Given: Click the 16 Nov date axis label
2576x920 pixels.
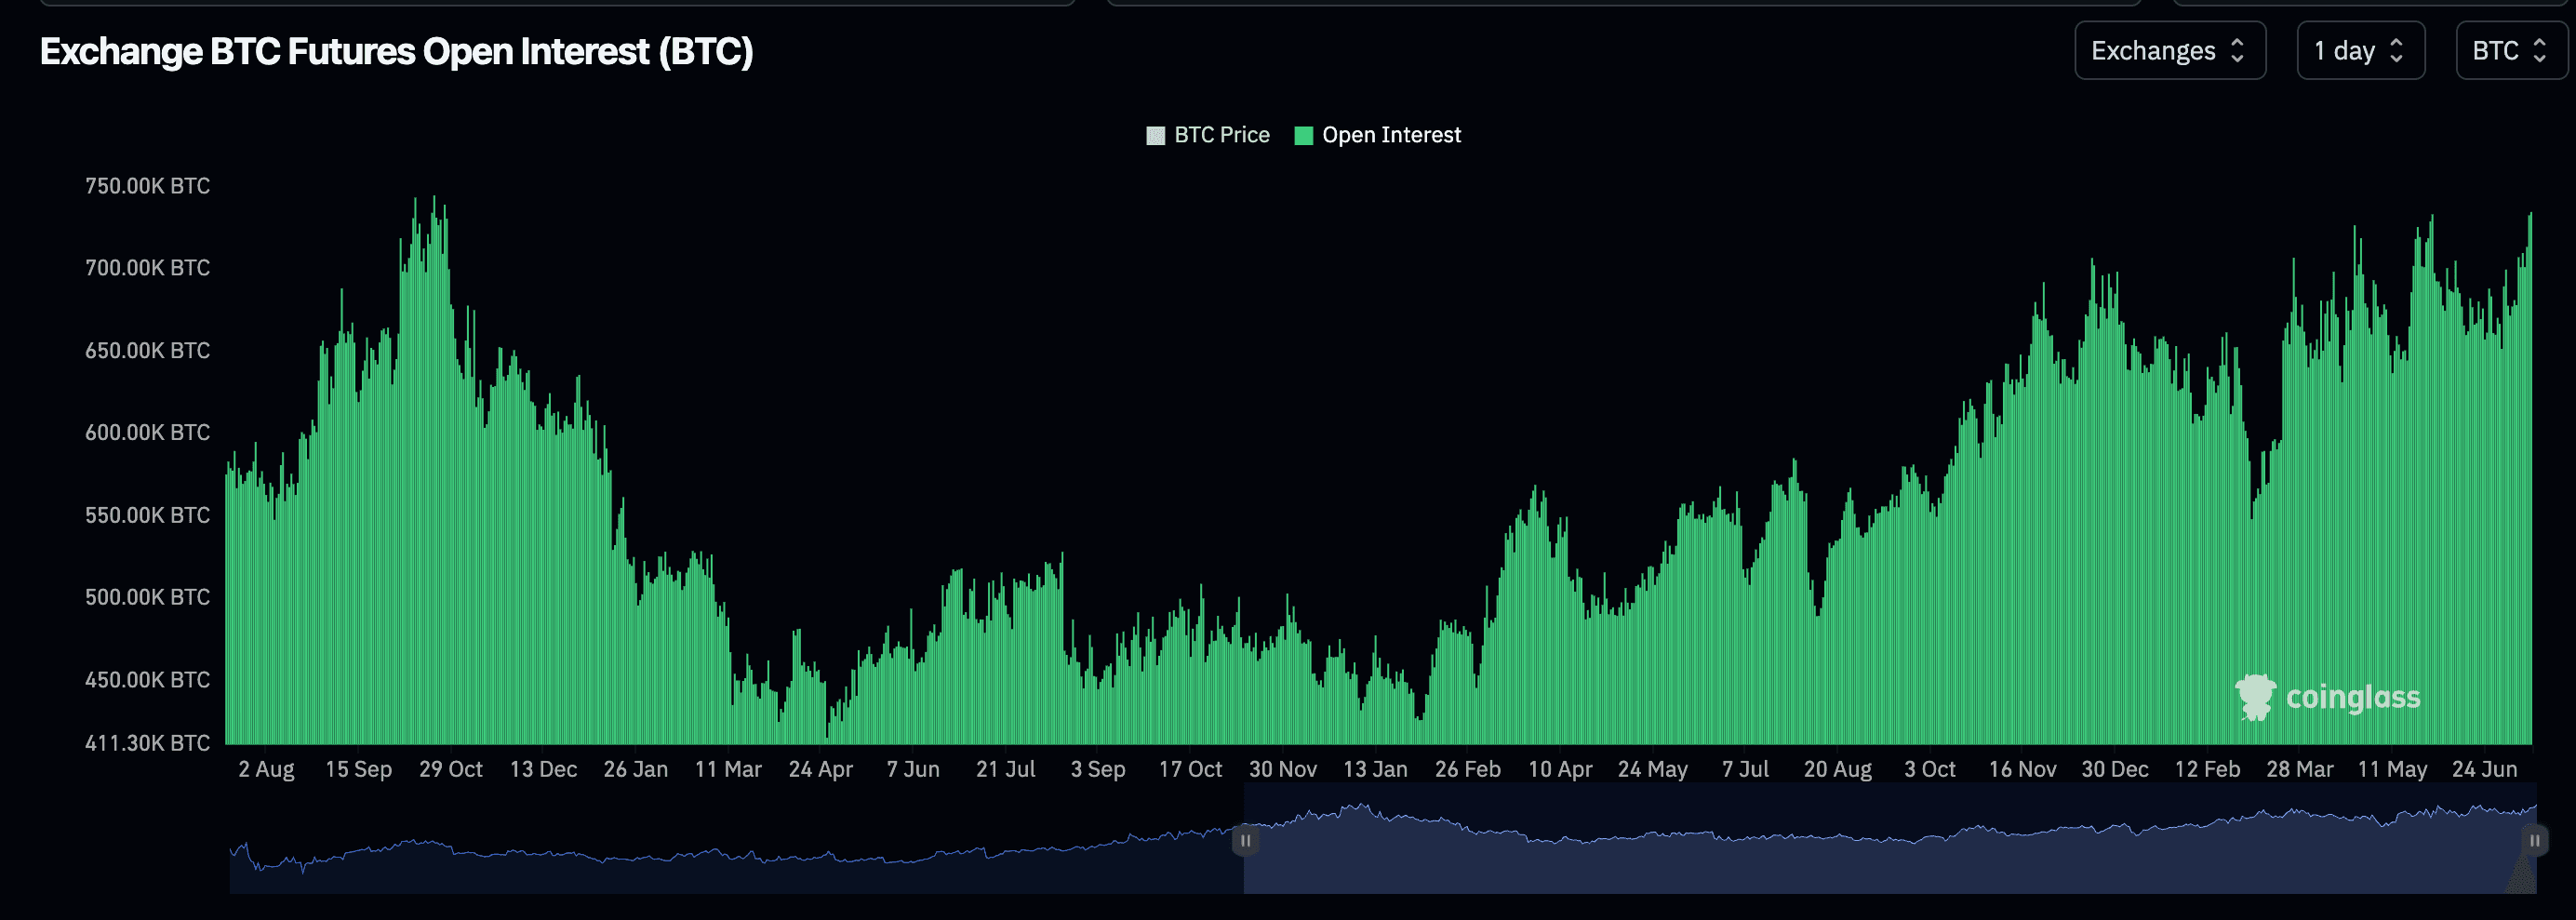Looking at the screenshot, I should pos(2022,769).
